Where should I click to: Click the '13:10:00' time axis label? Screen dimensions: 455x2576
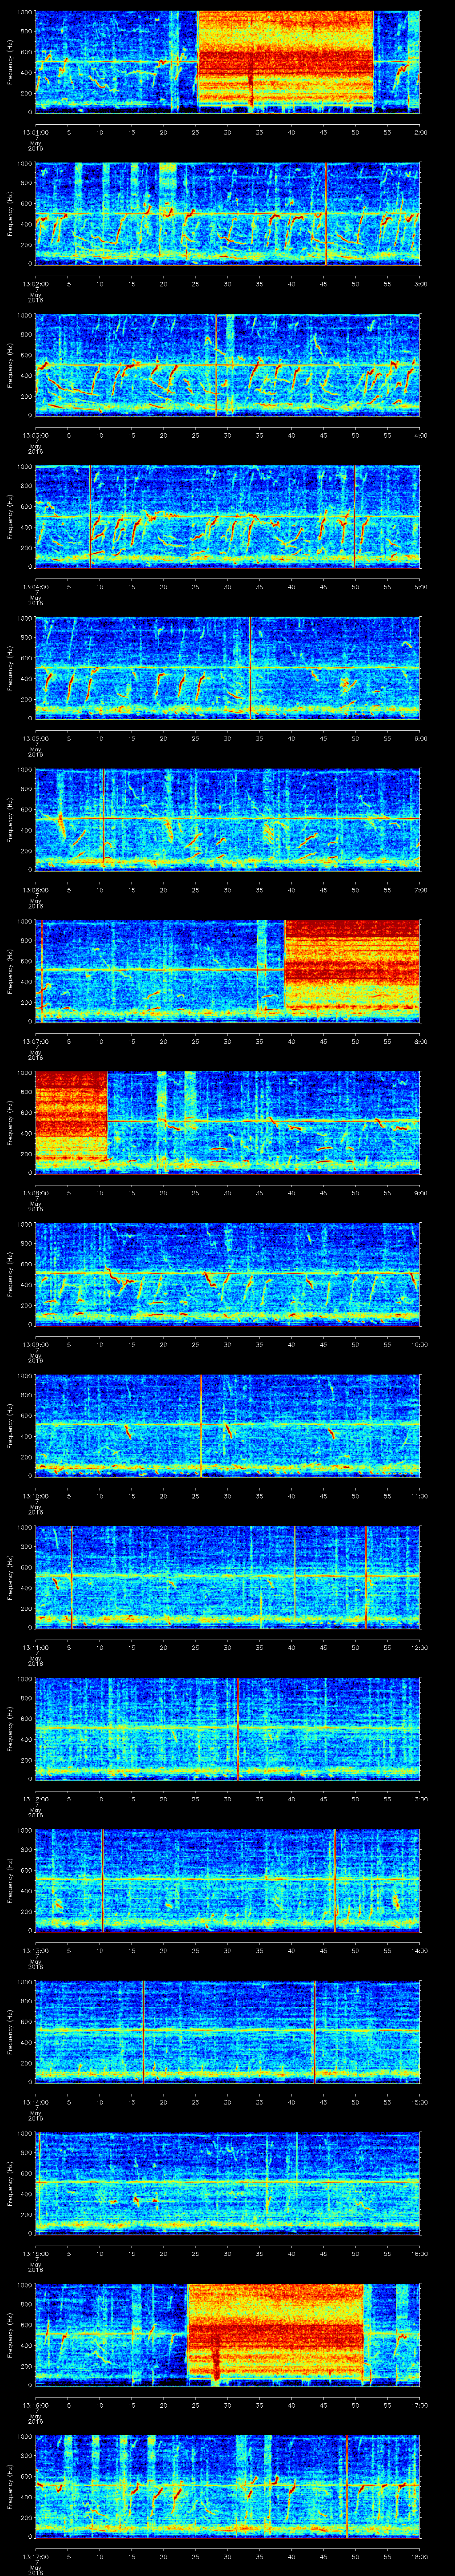click(35, 1495)
